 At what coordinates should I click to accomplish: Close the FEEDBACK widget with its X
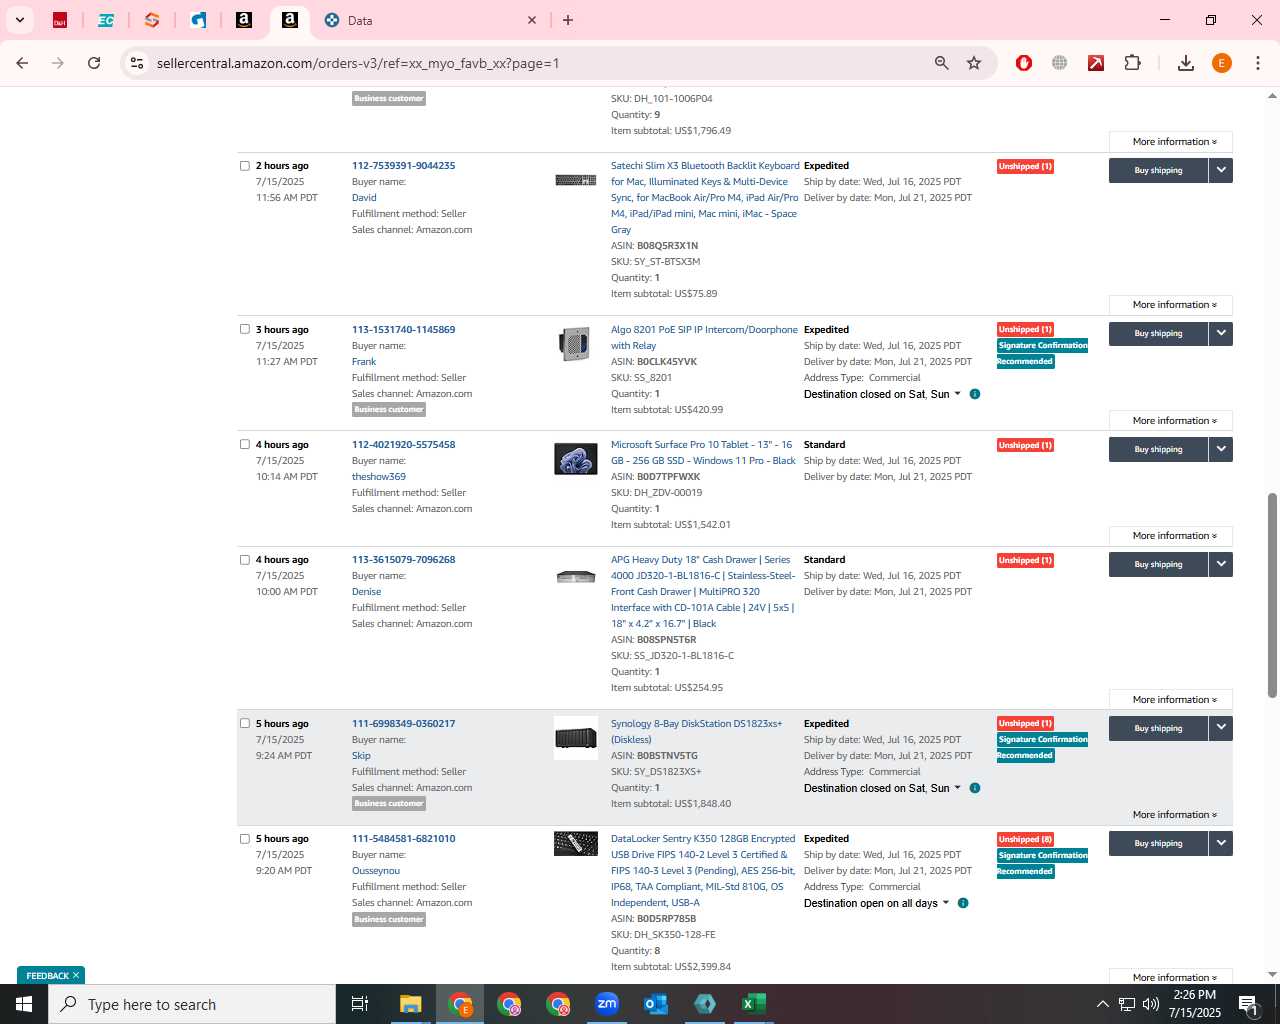tap(76, 975)
